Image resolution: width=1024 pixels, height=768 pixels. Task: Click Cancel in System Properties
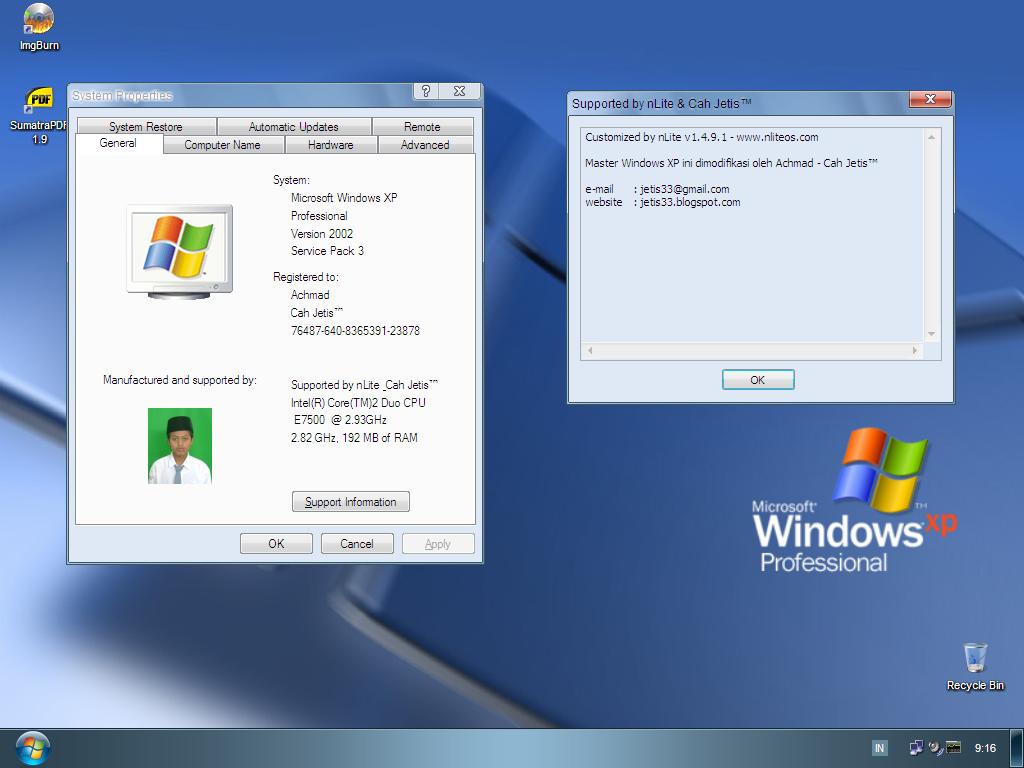[x=357, y=543]
